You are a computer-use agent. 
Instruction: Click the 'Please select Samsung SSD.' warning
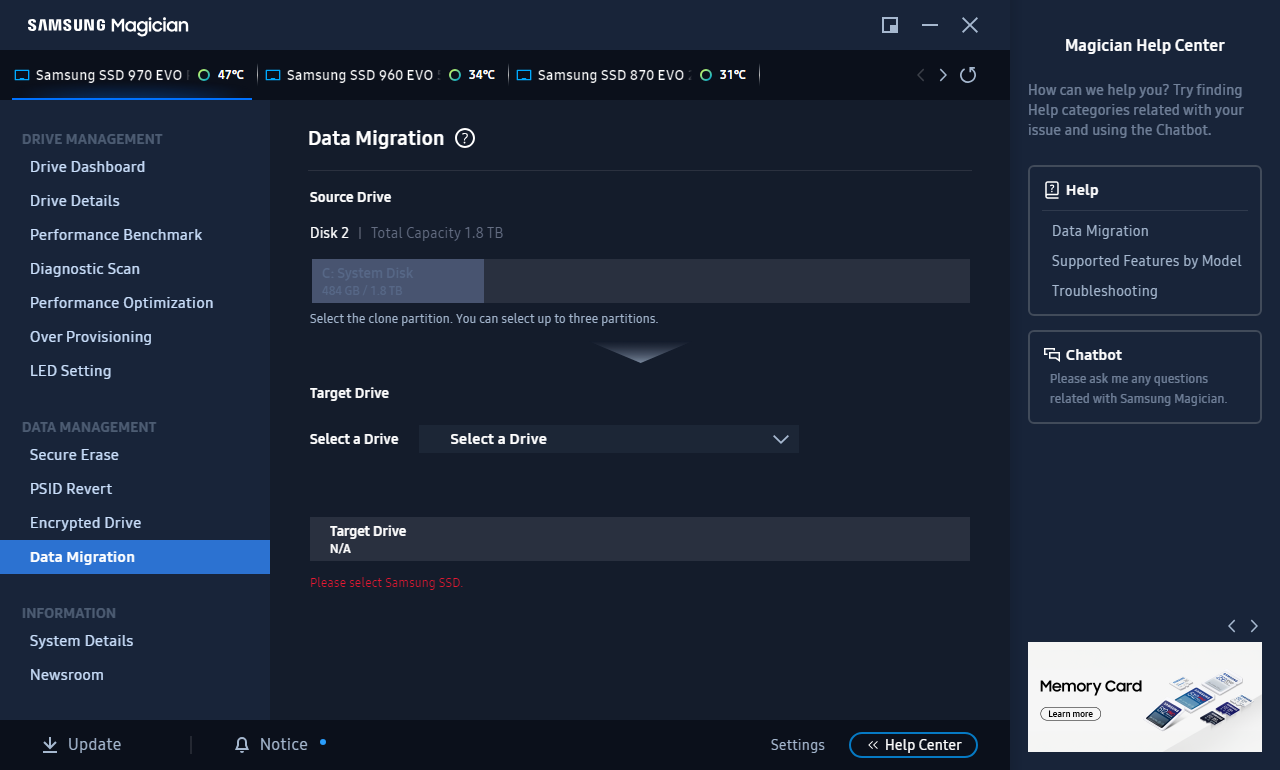pos(387,583)
